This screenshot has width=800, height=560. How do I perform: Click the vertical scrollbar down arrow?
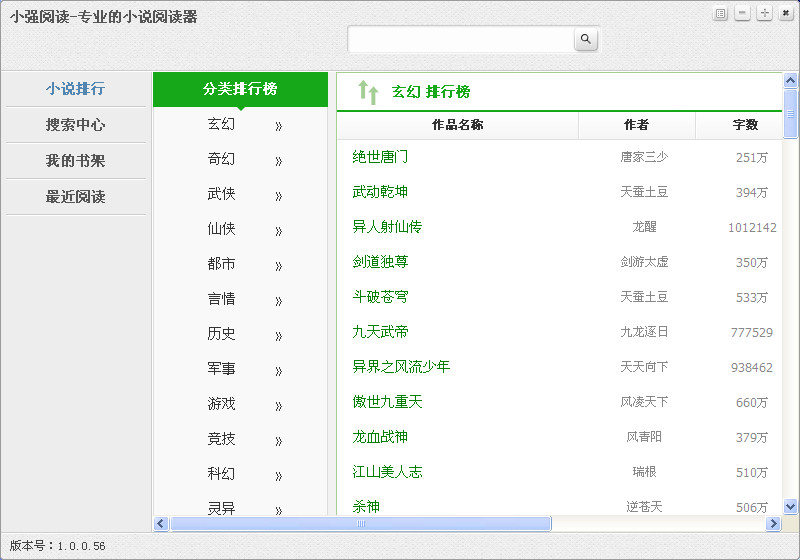790,506
